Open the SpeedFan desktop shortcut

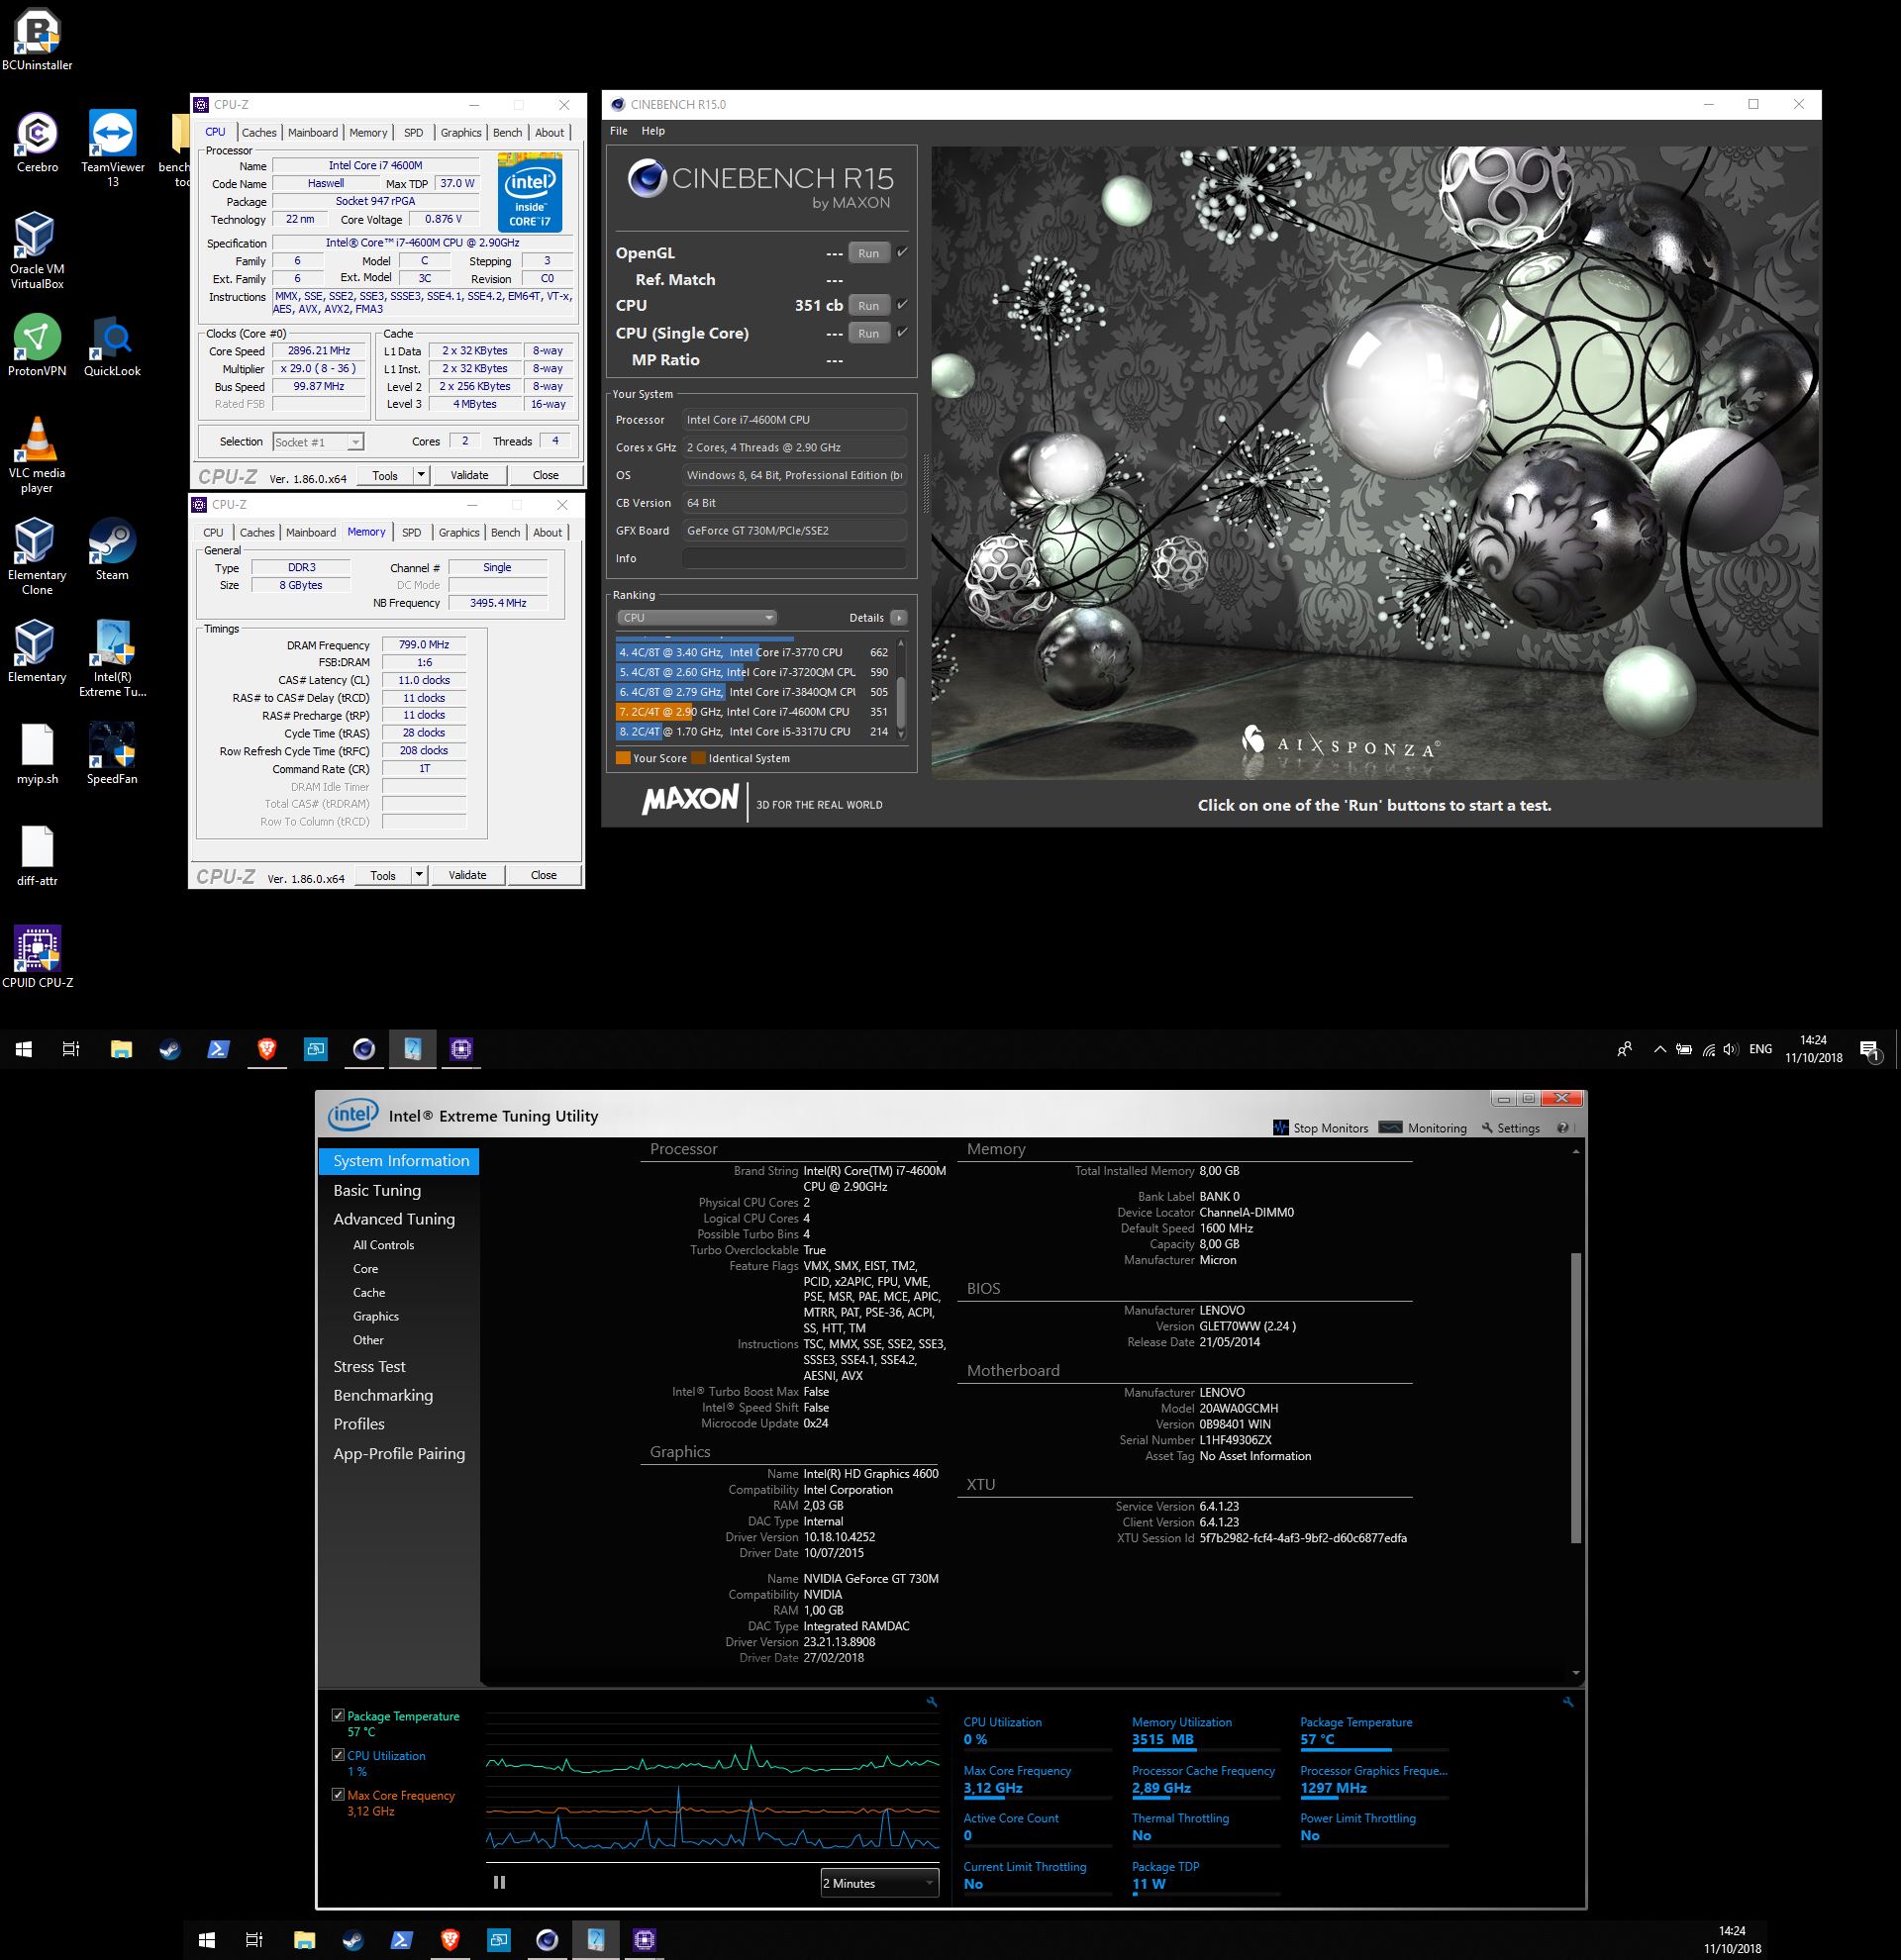point(112,754)
